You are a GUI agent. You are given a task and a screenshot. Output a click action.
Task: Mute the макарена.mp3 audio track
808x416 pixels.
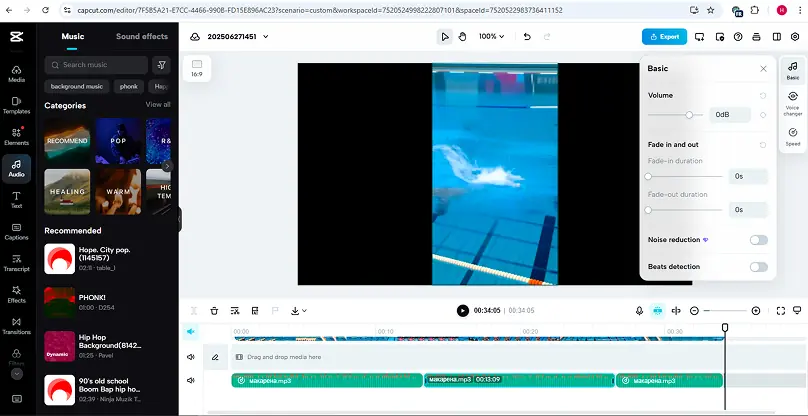(191, 380)
